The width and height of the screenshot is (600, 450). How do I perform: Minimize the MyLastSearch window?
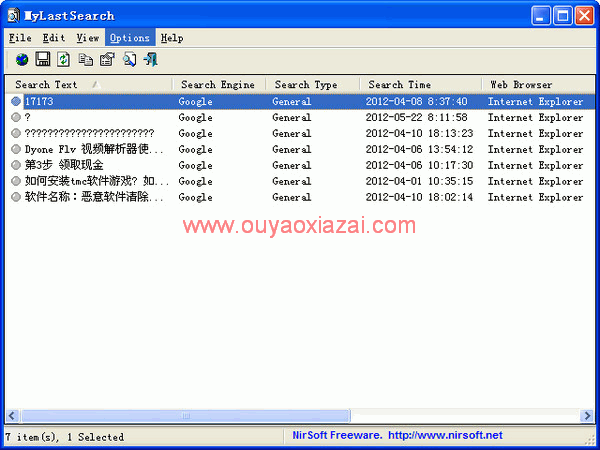coord(541,16)
